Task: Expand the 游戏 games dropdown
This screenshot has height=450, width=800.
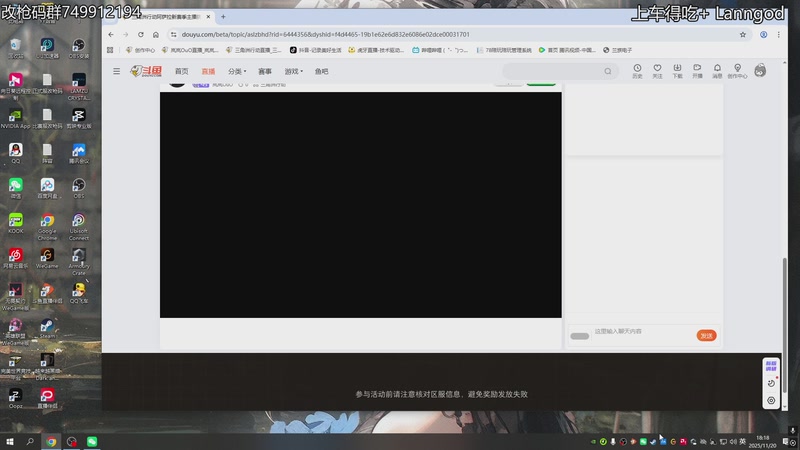Action: pyautogui.click(x=293, y=71)
